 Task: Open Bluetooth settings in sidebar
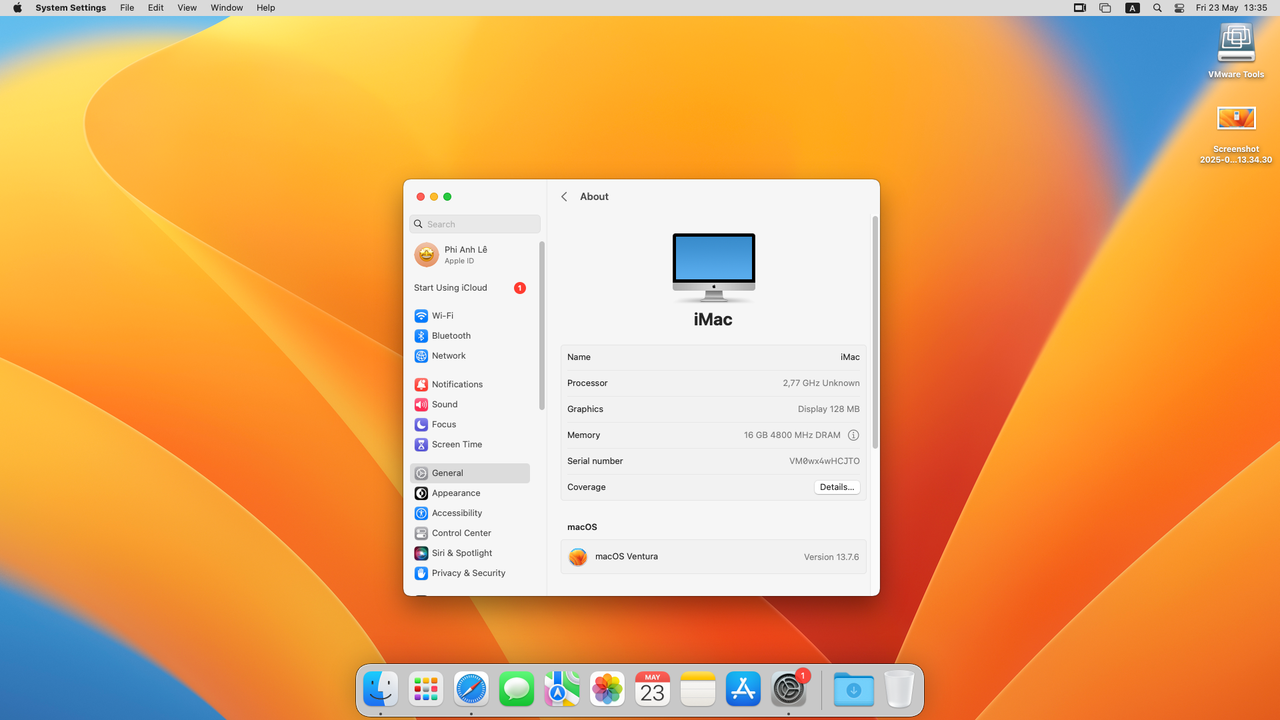(x=470, y=336)
